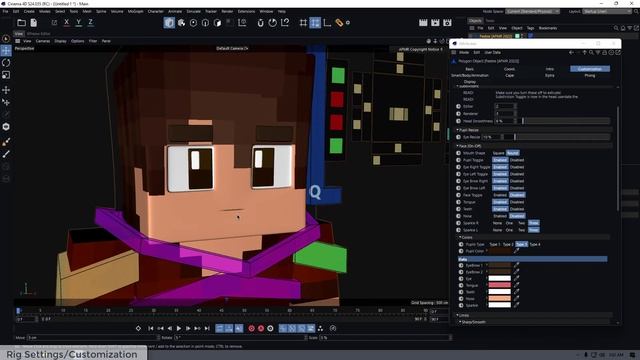The image size is (640, 360).
Task: Switch to the Basic tab in Attributes
Action: coord(469,69)
